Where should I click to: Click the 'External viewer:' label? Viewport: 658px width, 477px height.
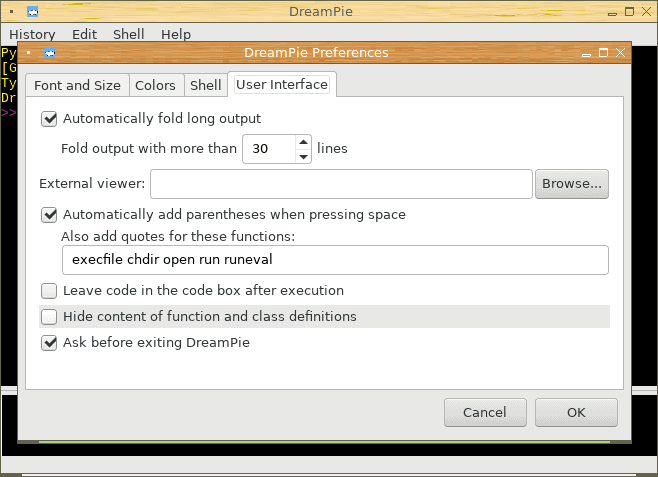point(92,184)
